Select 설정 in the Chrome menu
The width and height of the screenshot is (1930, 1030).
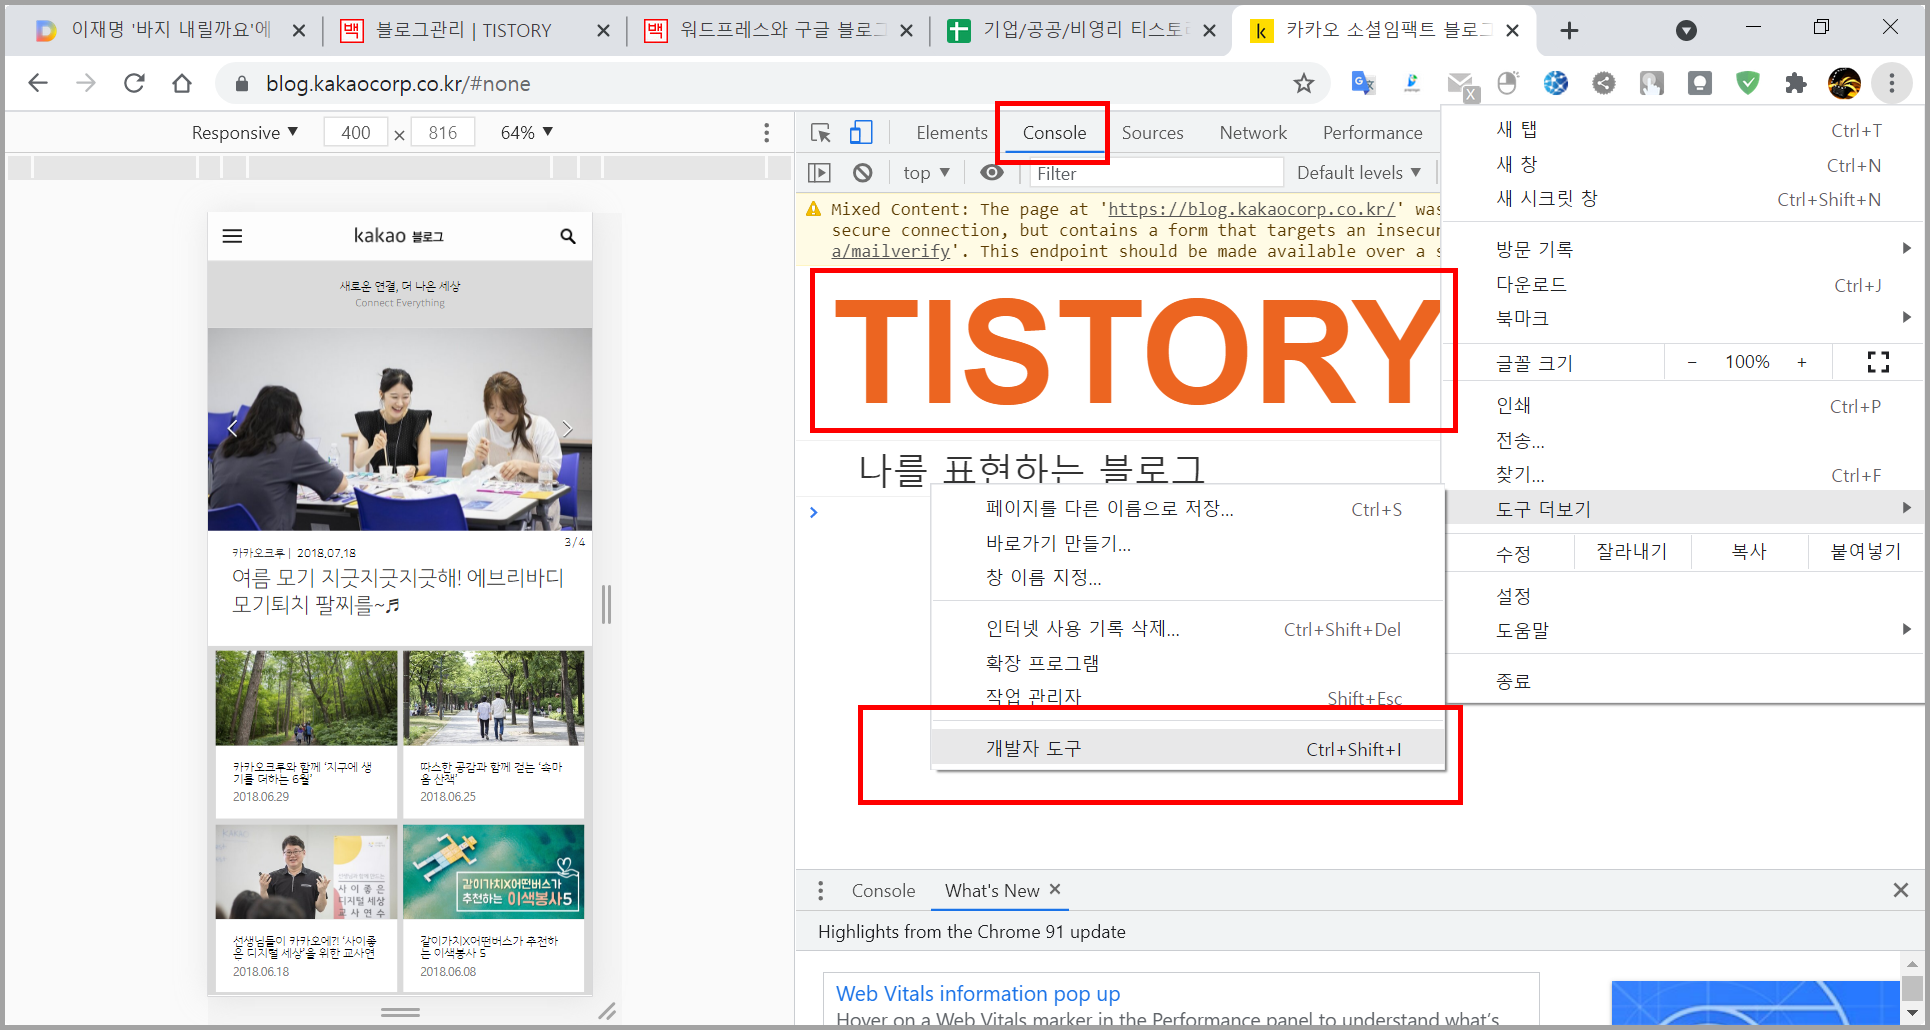pyautogui.click(x=1684, y=596)
